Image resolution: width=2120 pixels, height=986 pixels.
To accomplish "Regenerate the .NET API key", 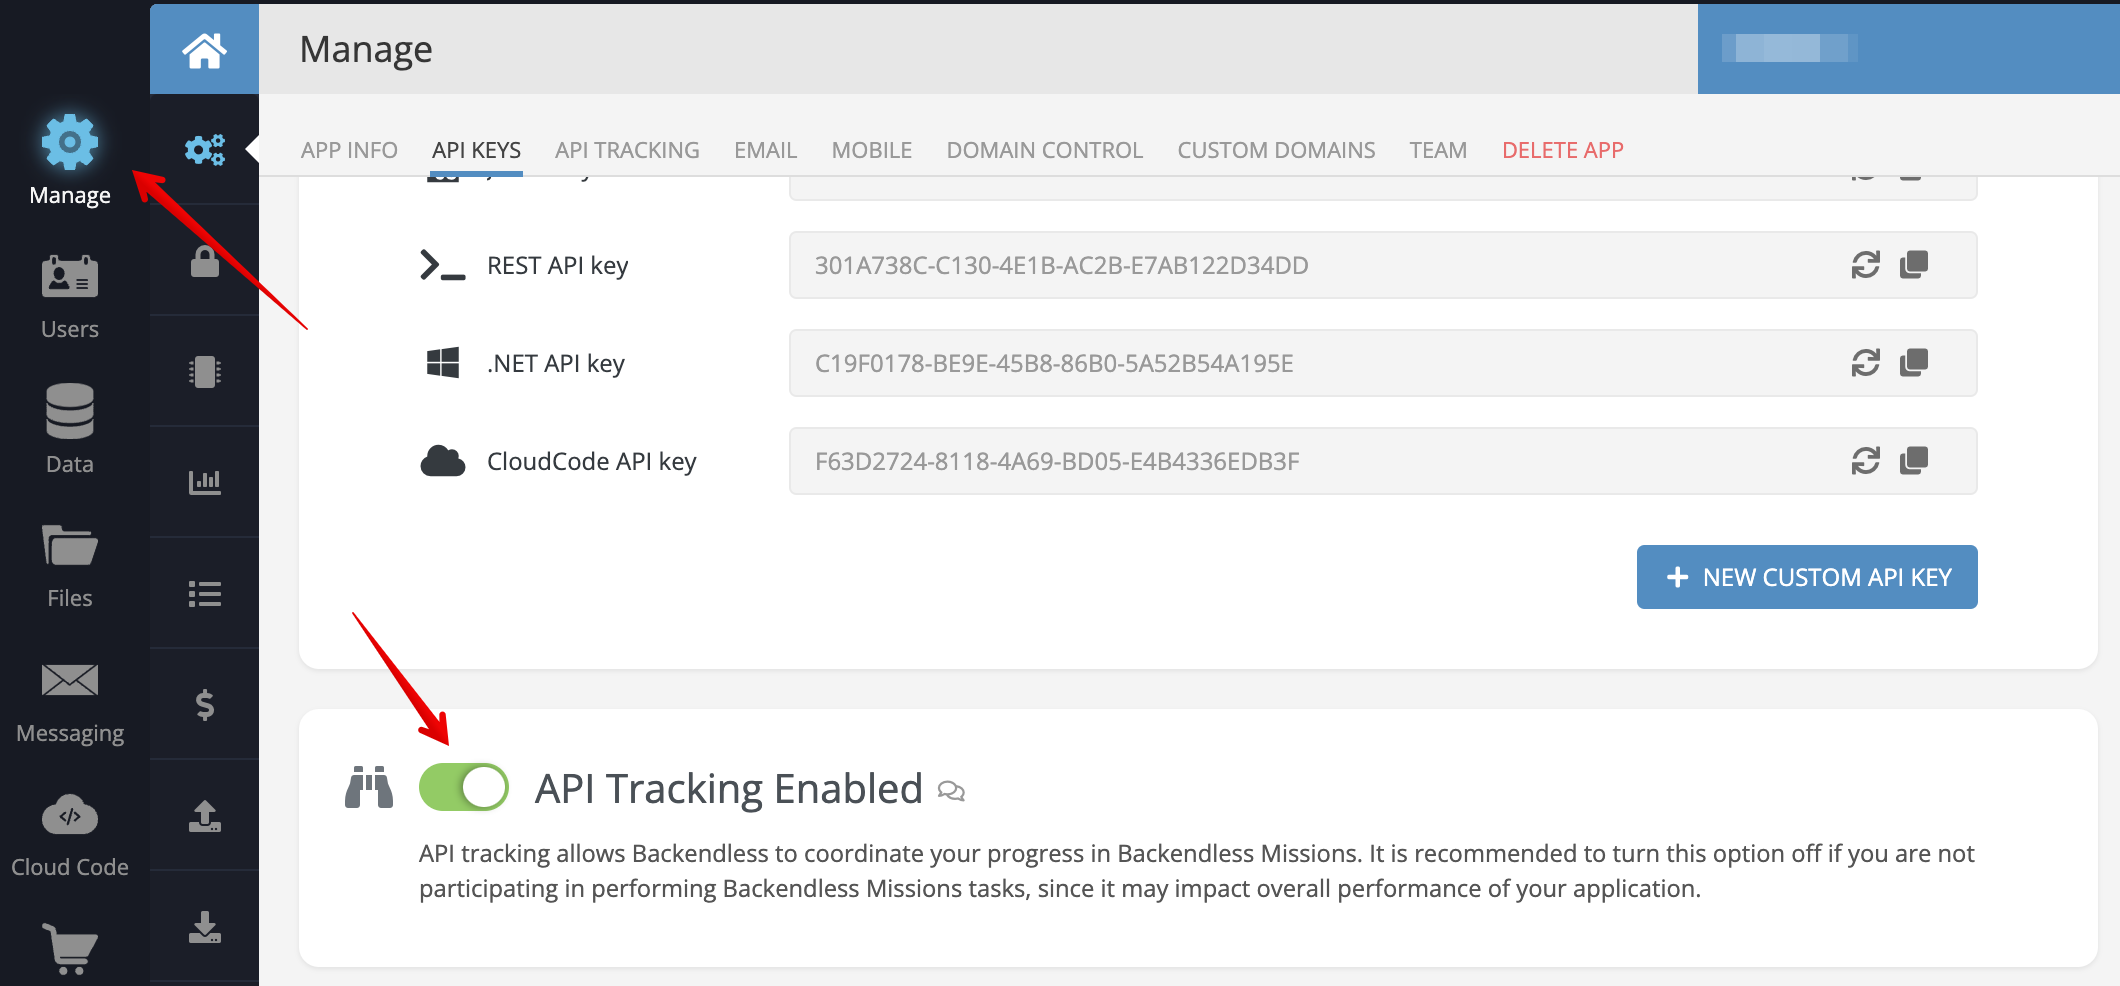I will click(1865, 363).
